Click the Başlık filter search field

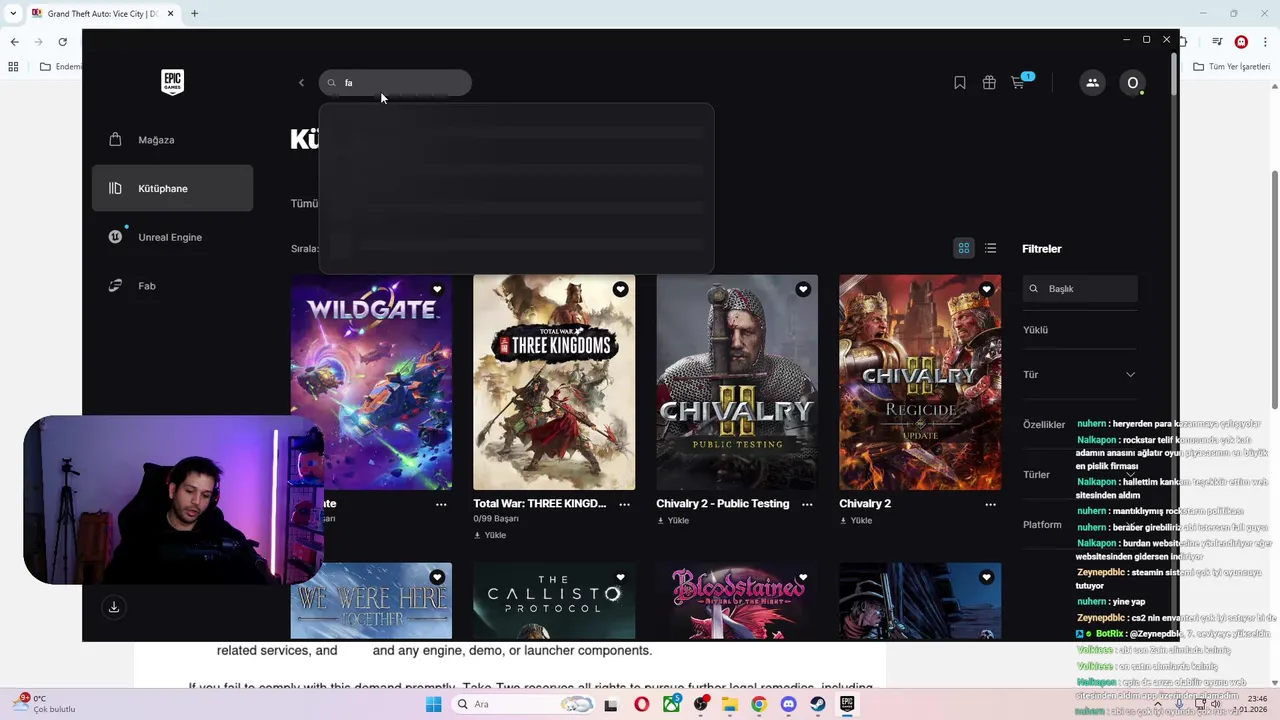[1080, 289]
